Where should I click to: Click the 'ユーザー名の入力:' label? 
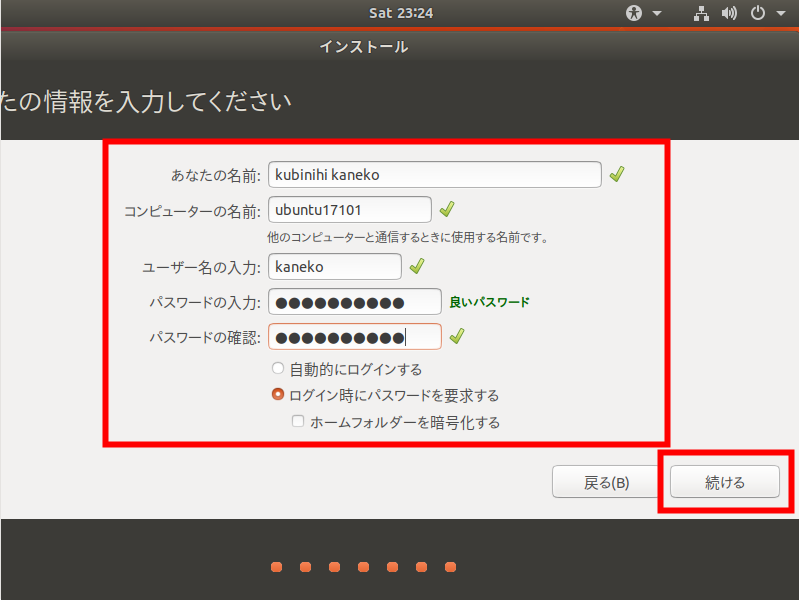click(201, 268)
